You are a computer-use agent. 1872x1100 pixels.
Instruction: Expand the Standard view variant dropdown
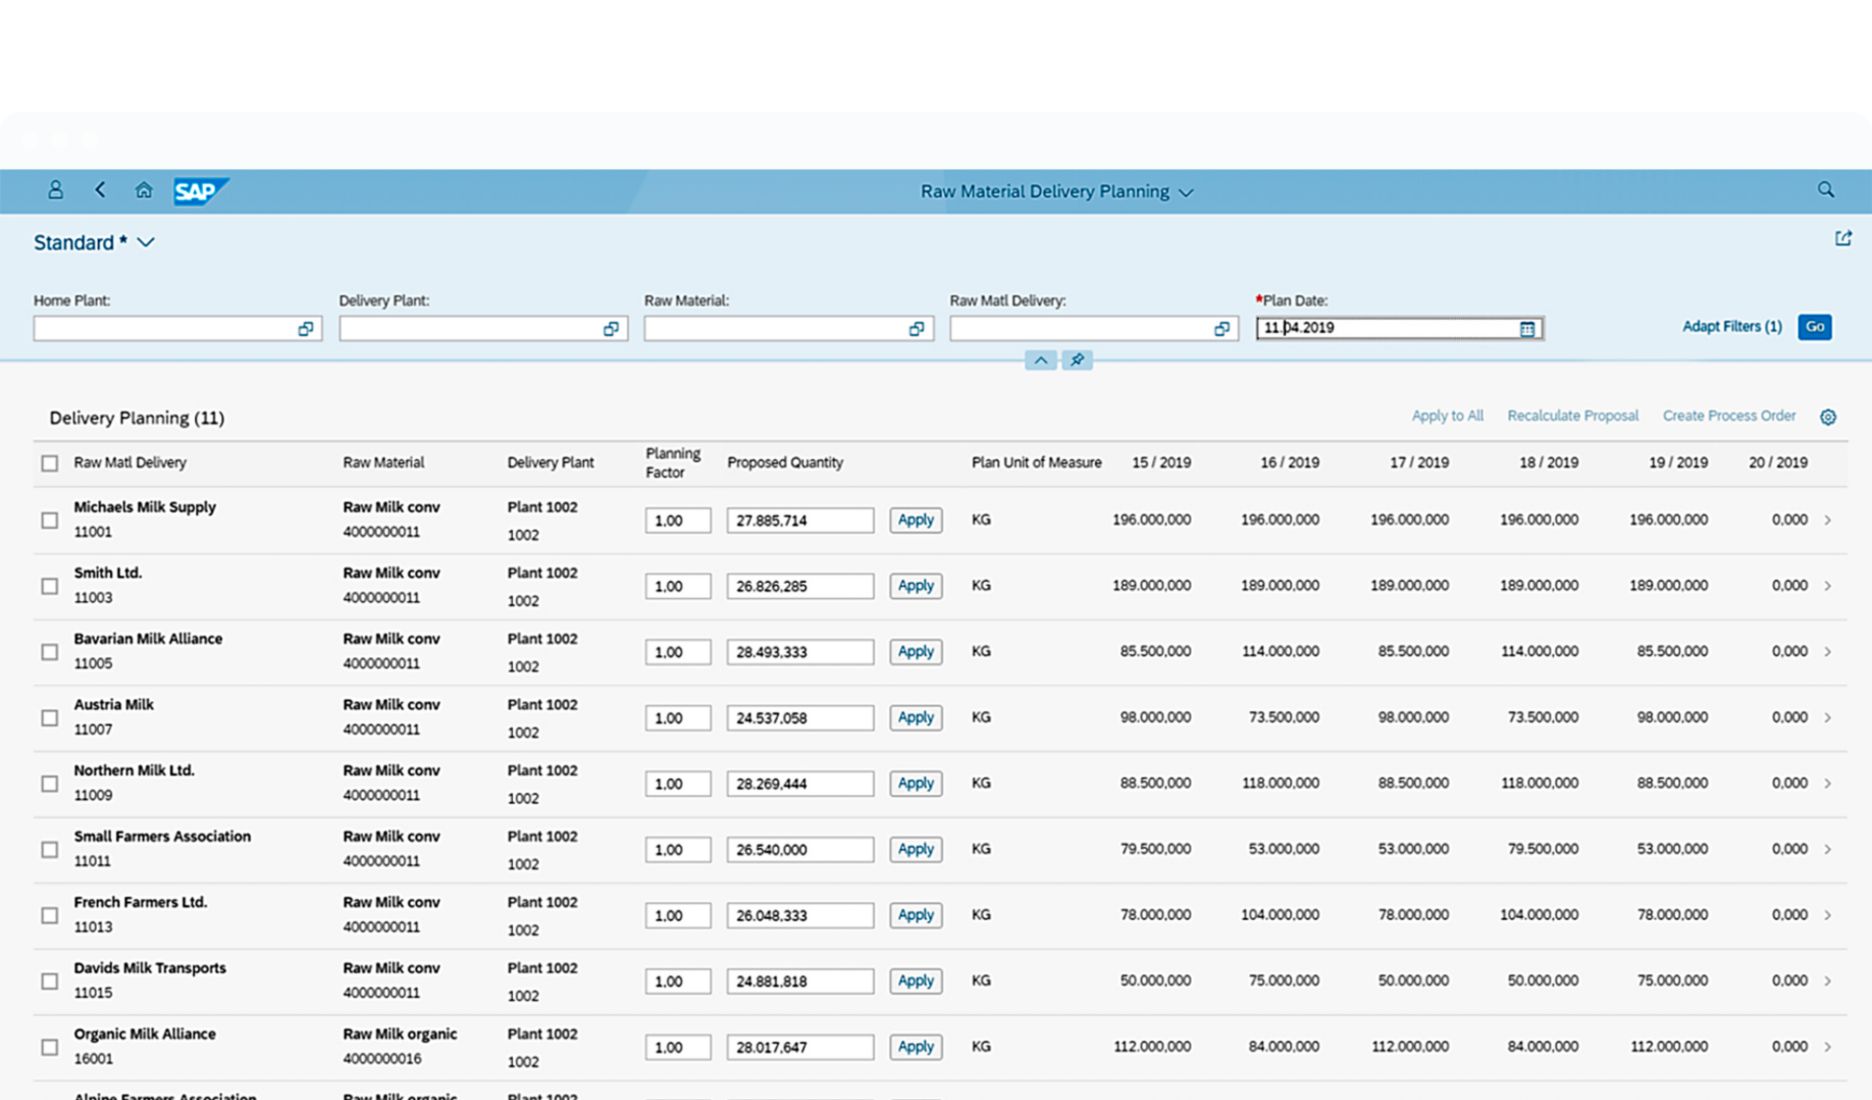(x=146, y=243)
